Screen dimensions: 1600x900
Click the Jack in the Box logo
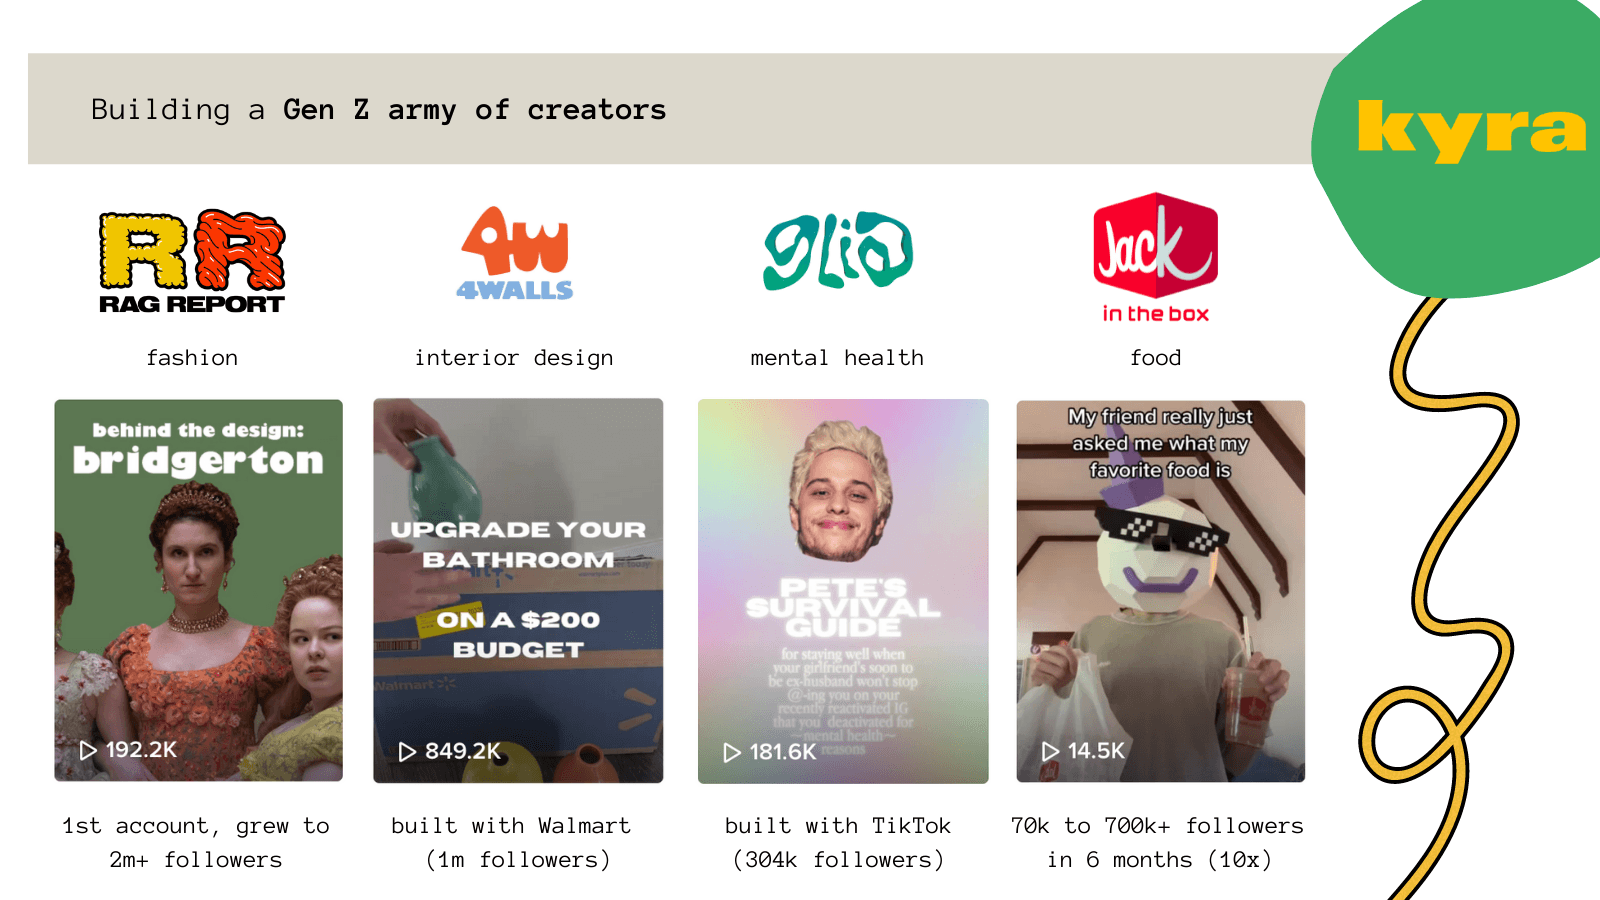[1155, 258]
